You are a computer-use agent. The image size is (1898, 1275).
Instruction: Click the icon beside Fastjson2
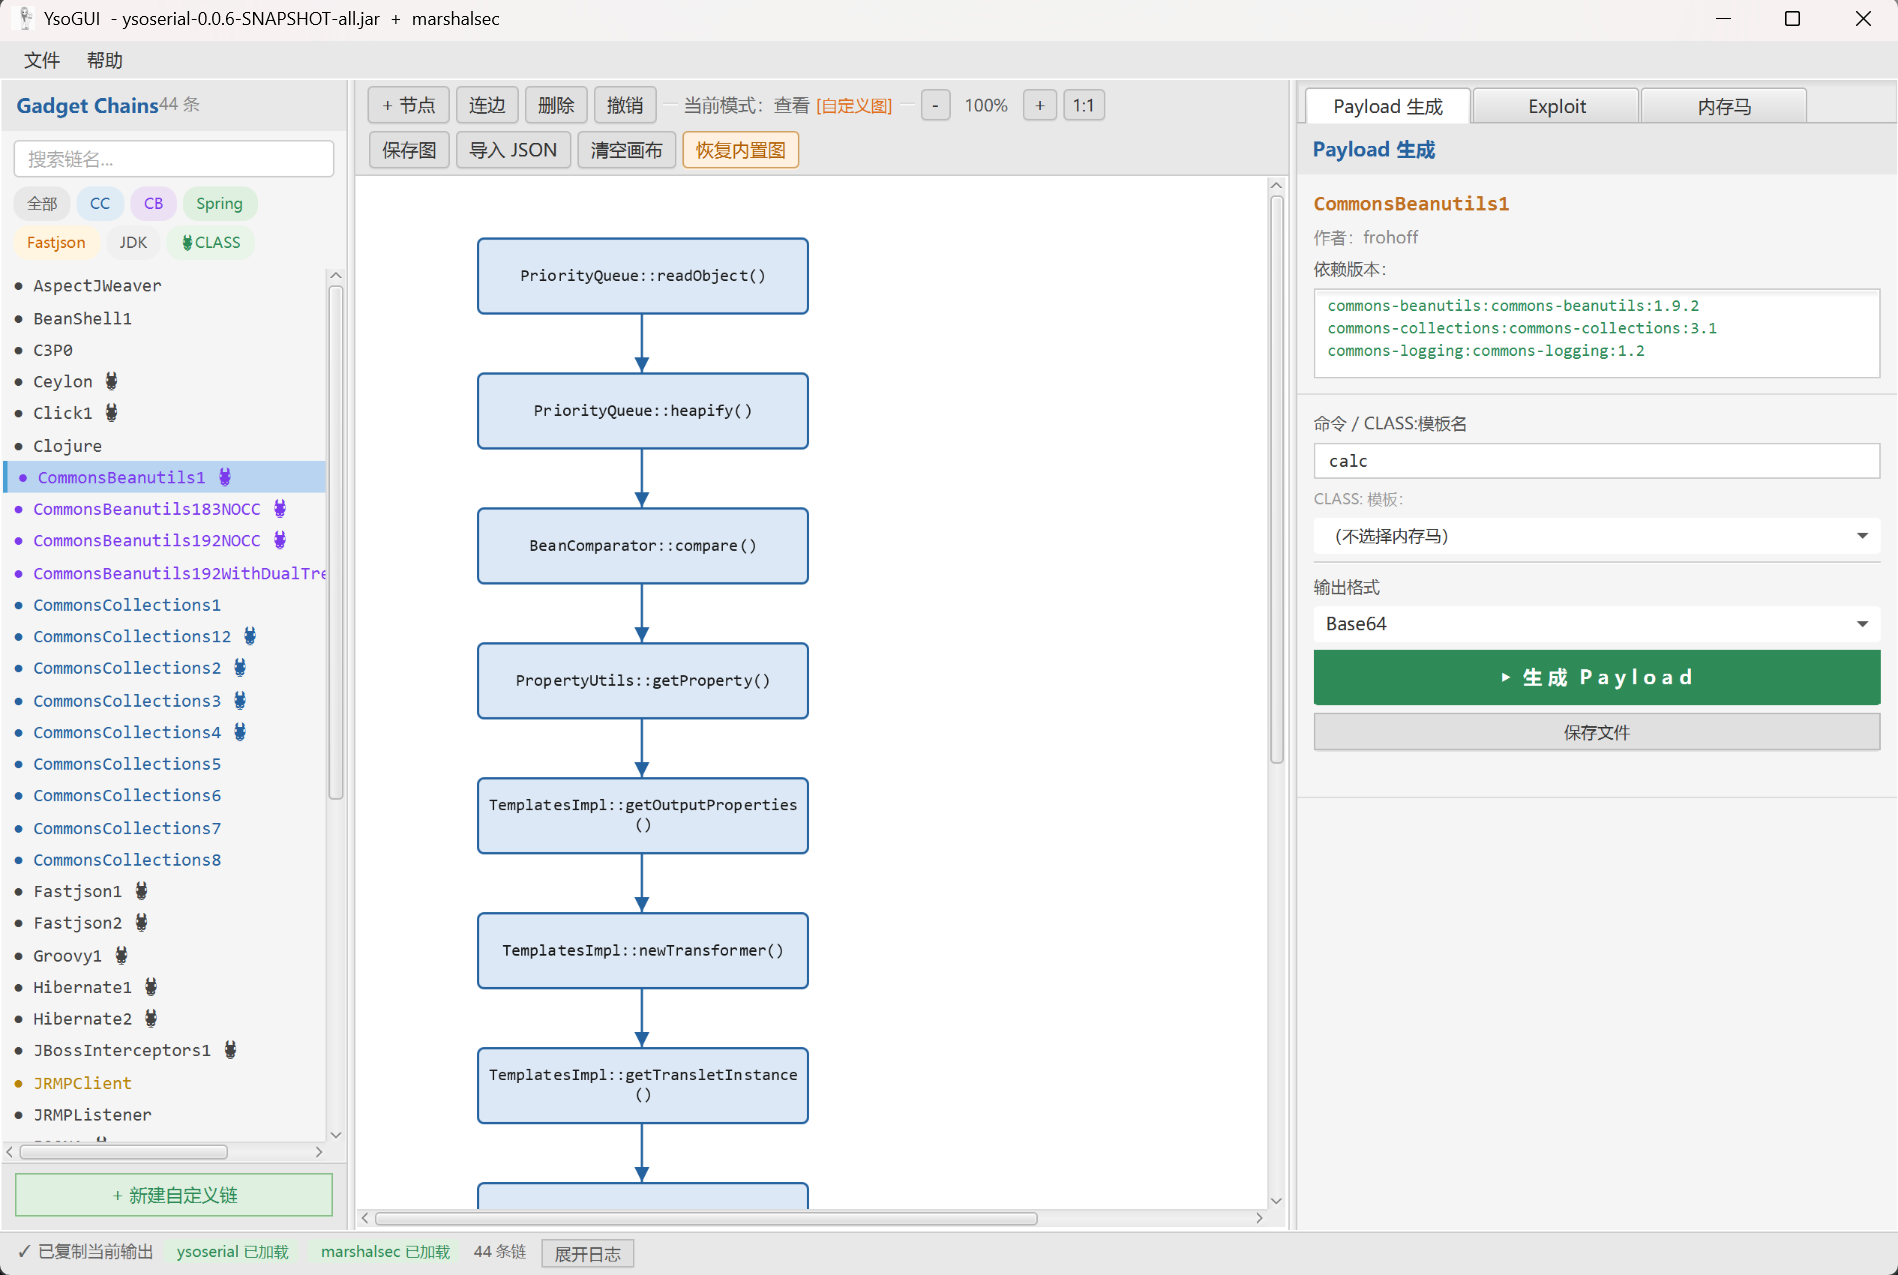coord(141,922)
